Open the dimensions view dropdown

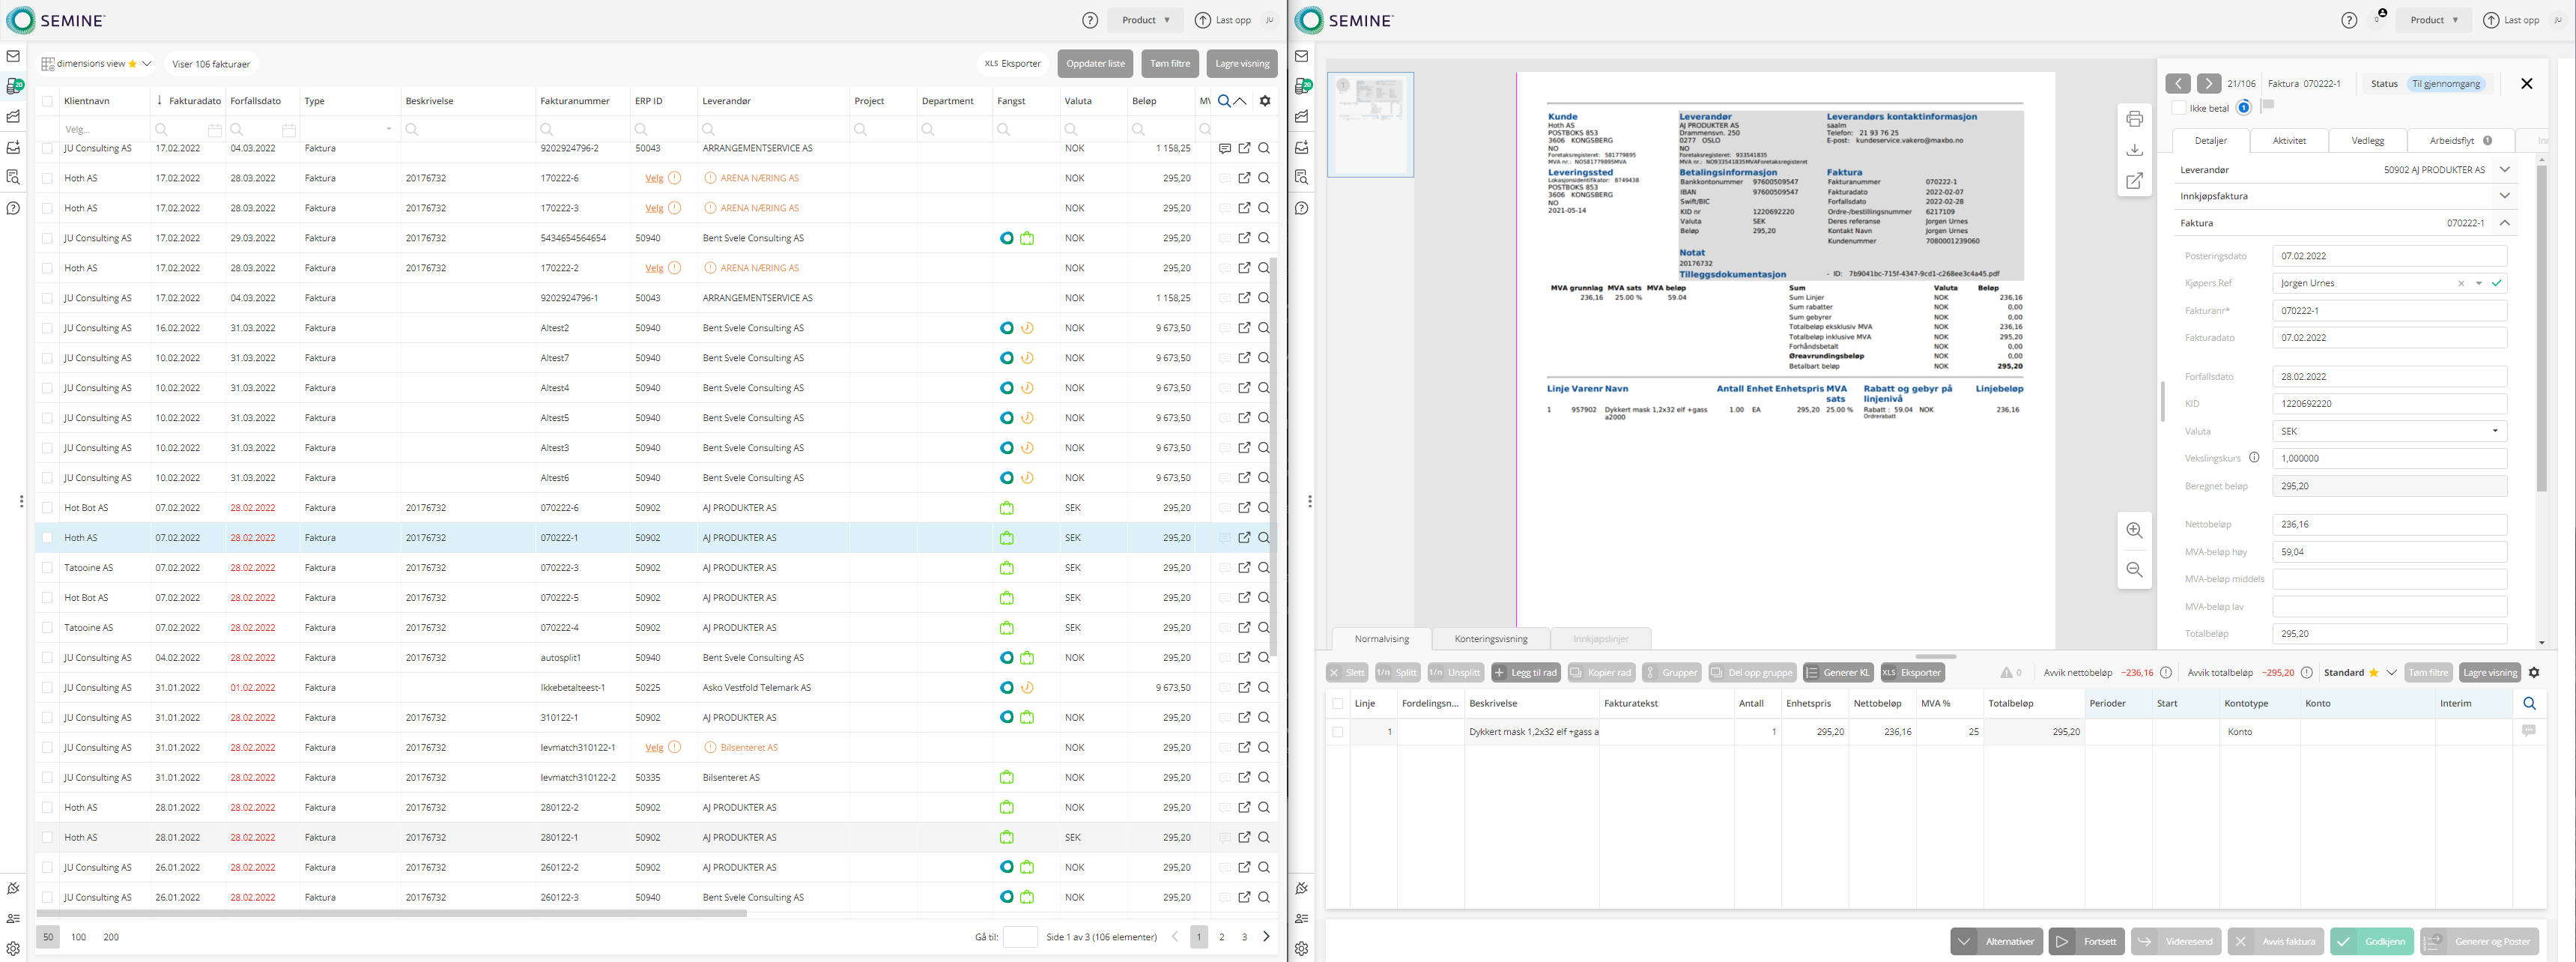click(x=147, y=64)
